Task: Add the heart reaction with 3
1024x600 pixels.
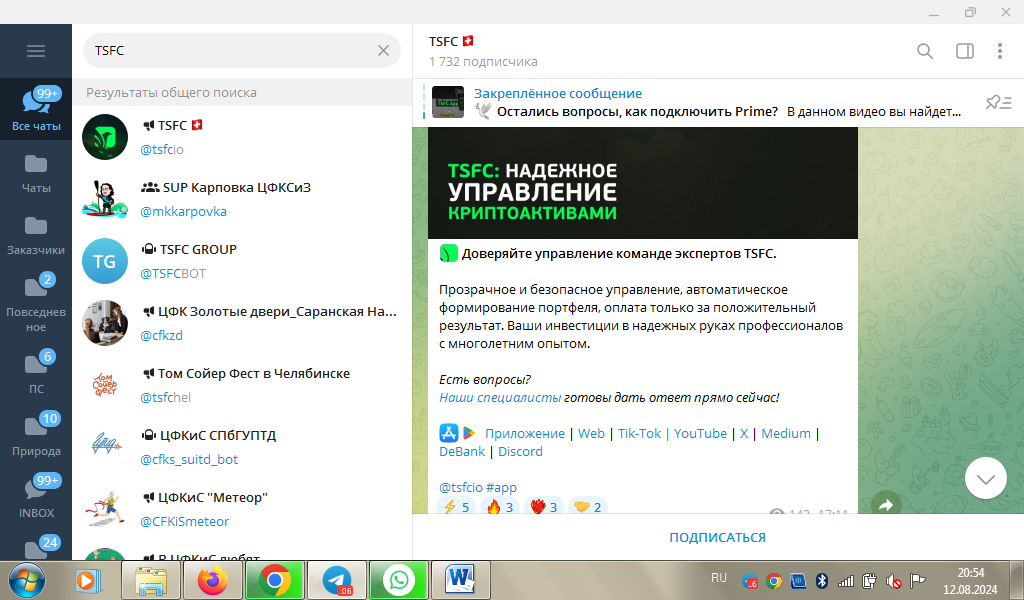Action: (x=543, y=506)
